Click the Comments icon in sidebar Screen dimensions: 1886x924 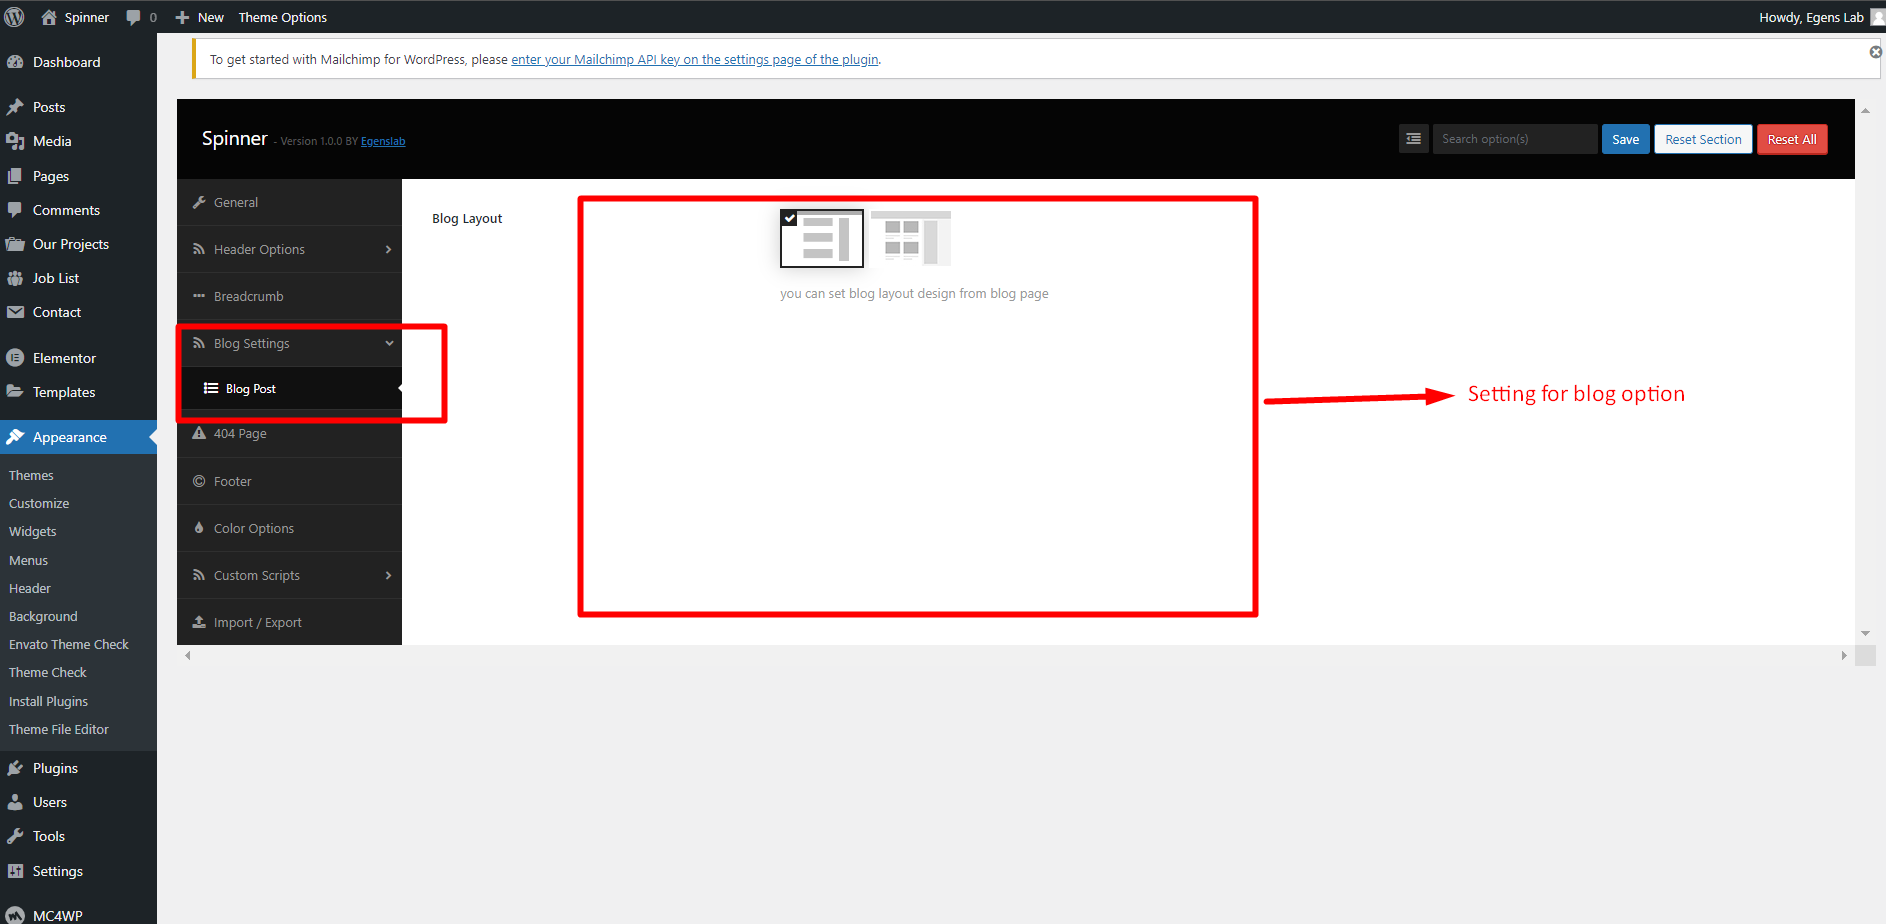[15, 210]
